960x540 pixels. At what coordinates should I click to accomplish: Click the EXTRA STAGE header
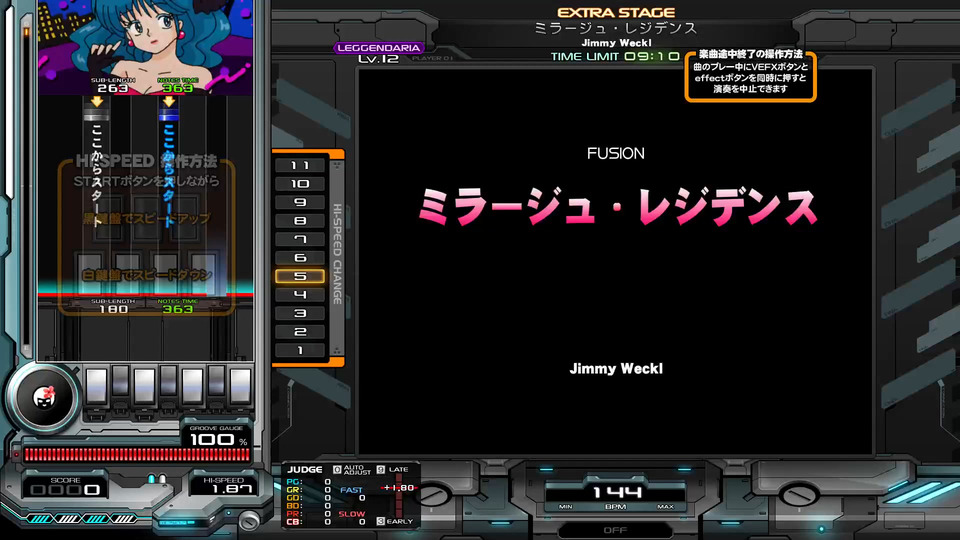click(616, 12)
